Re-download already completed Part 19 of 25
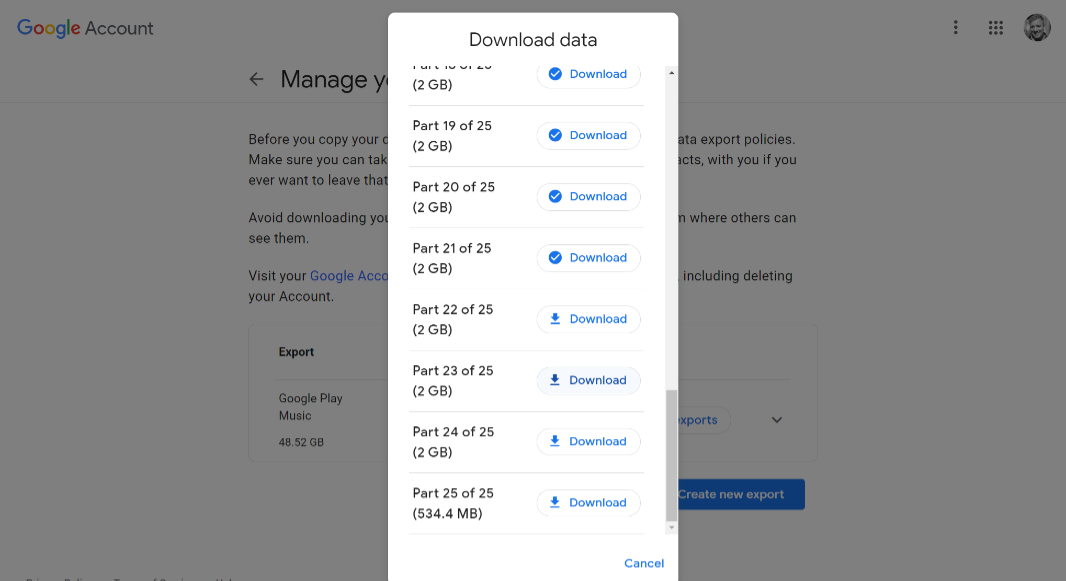Screen dimensions: 1066x581 (588, 135)
